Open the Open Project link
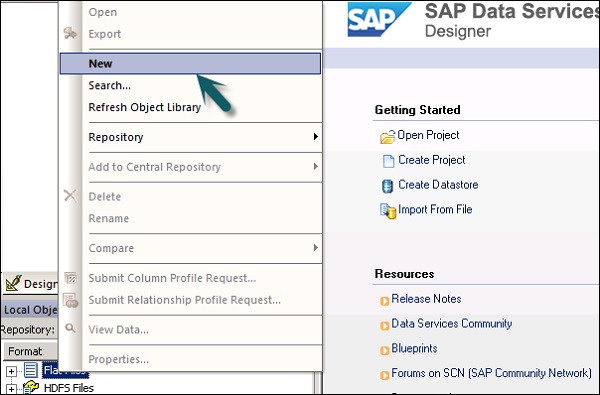Viewport: 600px width, 395px height. click(x=428, y=135)
